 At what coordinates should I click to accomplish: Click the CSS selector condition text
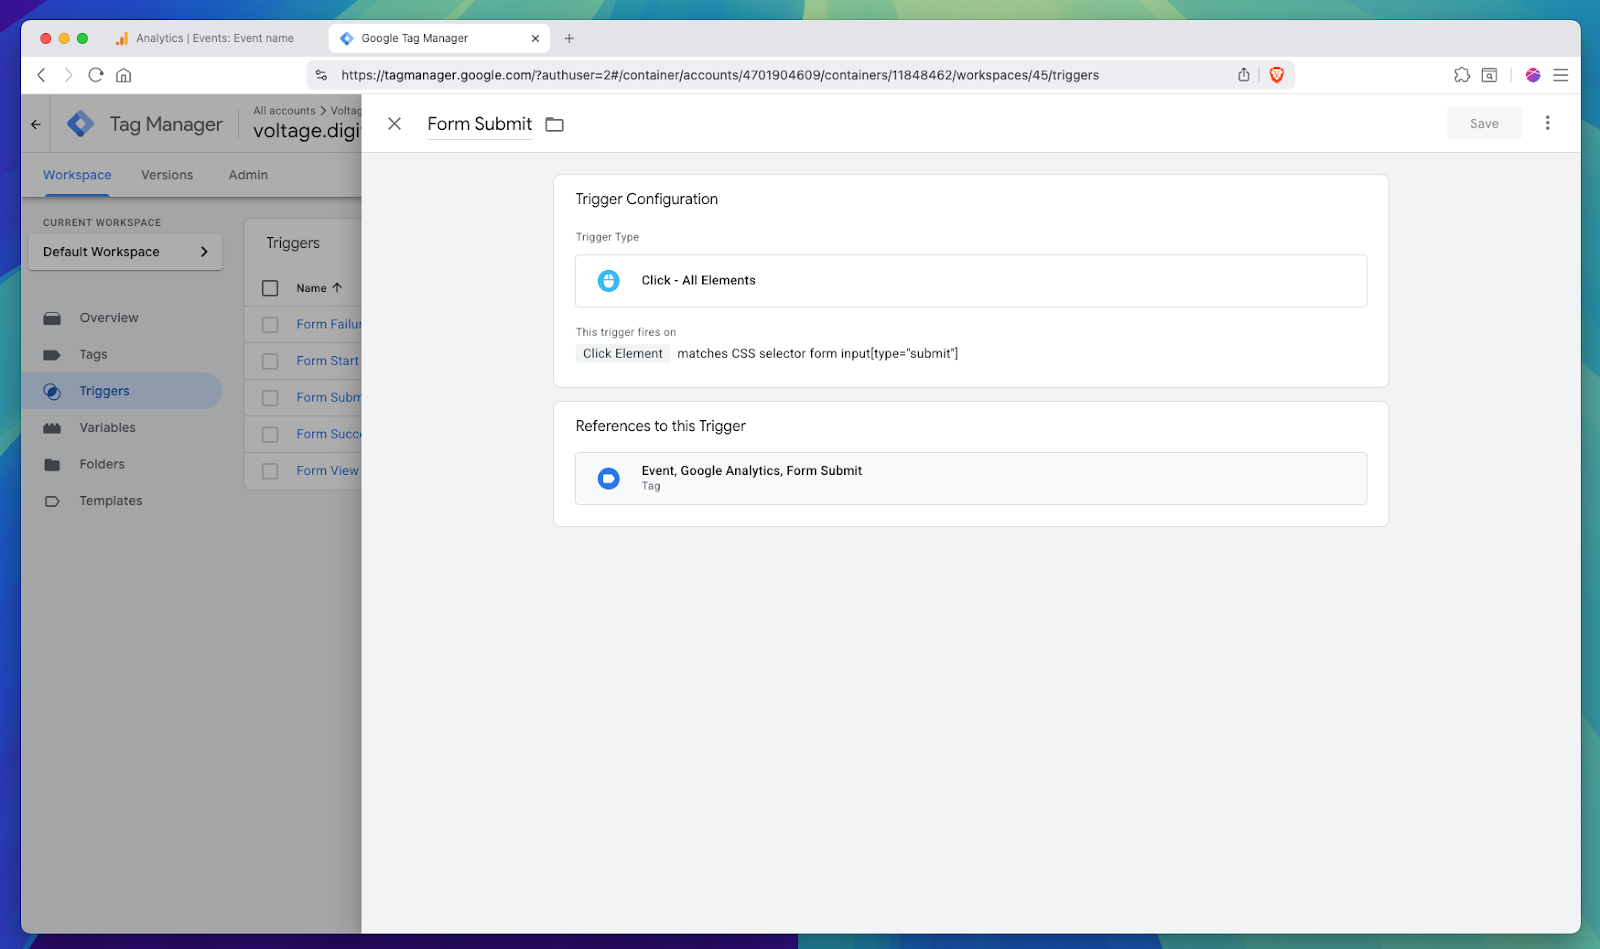coord(817,353)
